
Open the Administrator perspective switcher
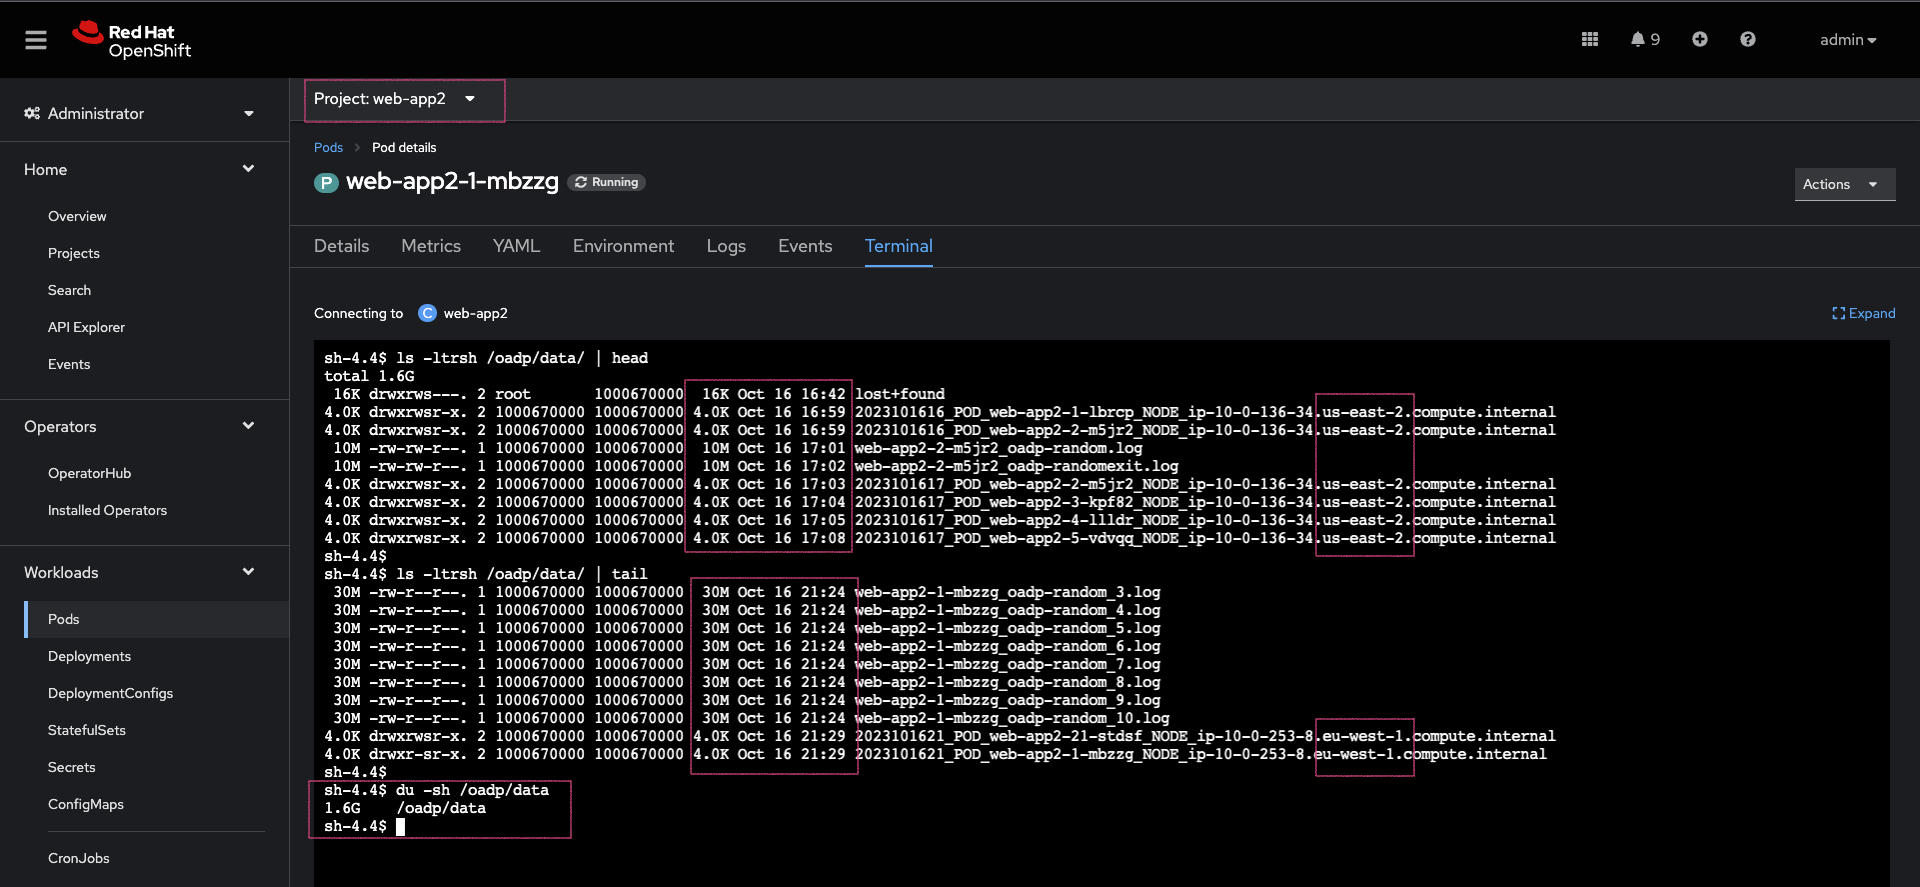140,114
